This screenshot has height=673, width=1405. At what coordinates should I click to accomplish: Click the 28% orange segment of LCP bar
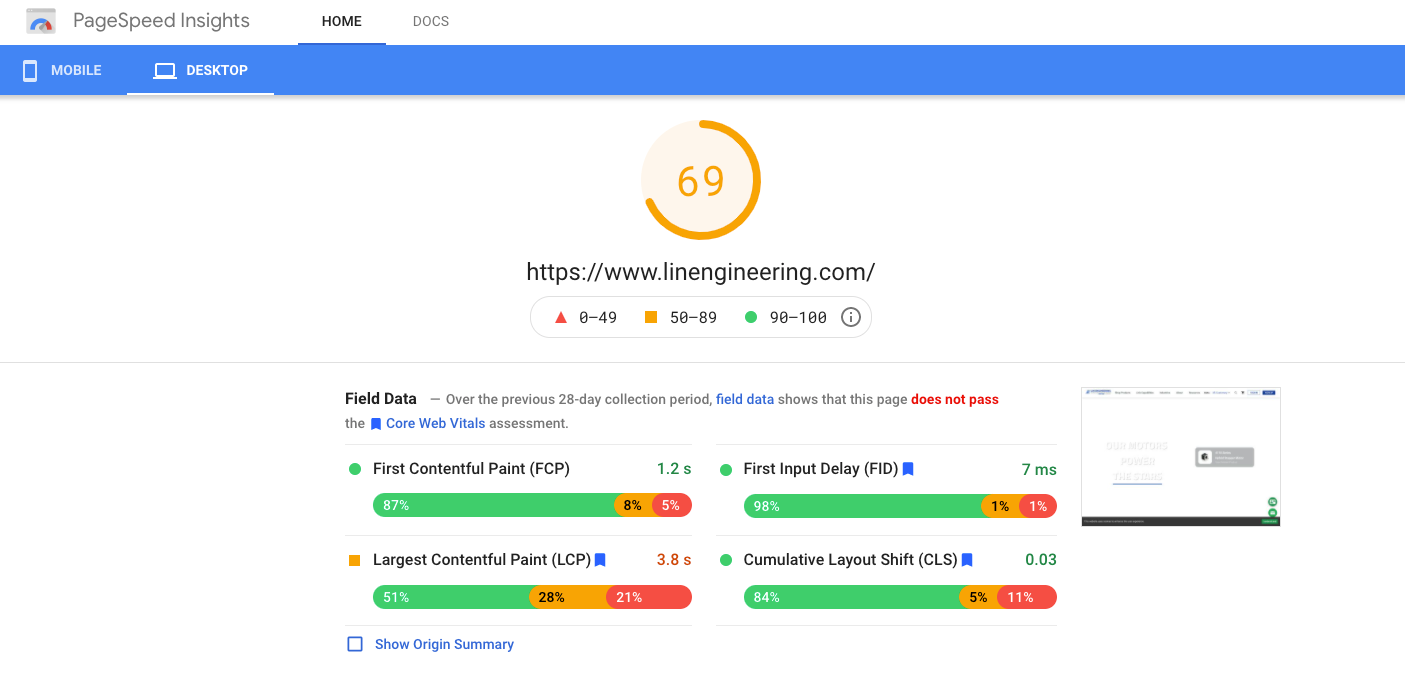pos(568,597)
